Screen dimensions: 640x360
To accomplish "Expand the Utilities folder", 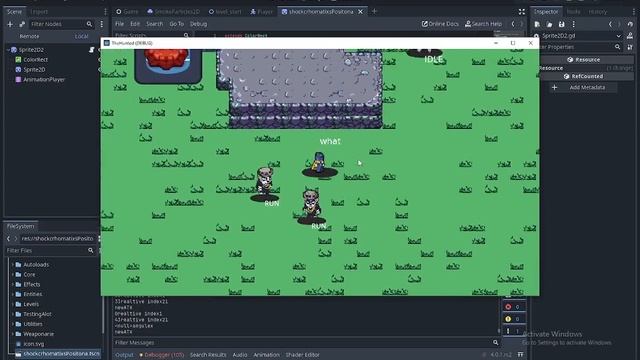I will [12, 324].
